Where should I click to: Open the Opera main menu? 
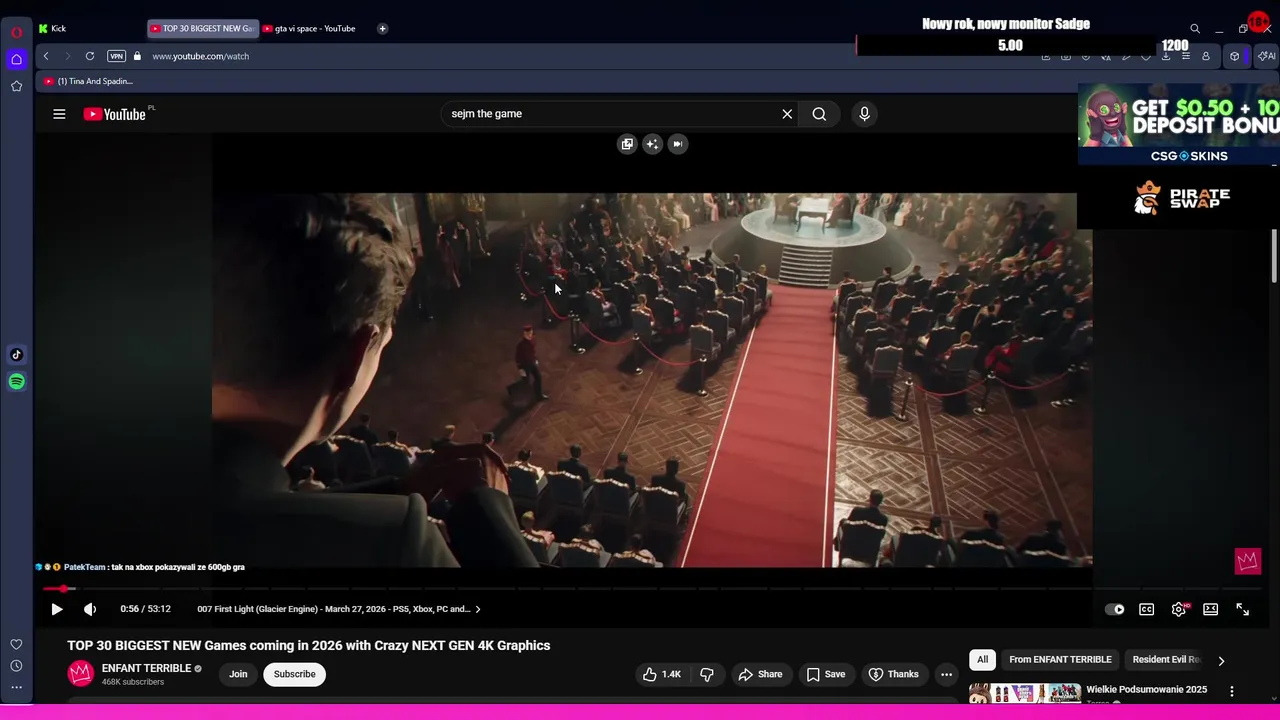16,32
